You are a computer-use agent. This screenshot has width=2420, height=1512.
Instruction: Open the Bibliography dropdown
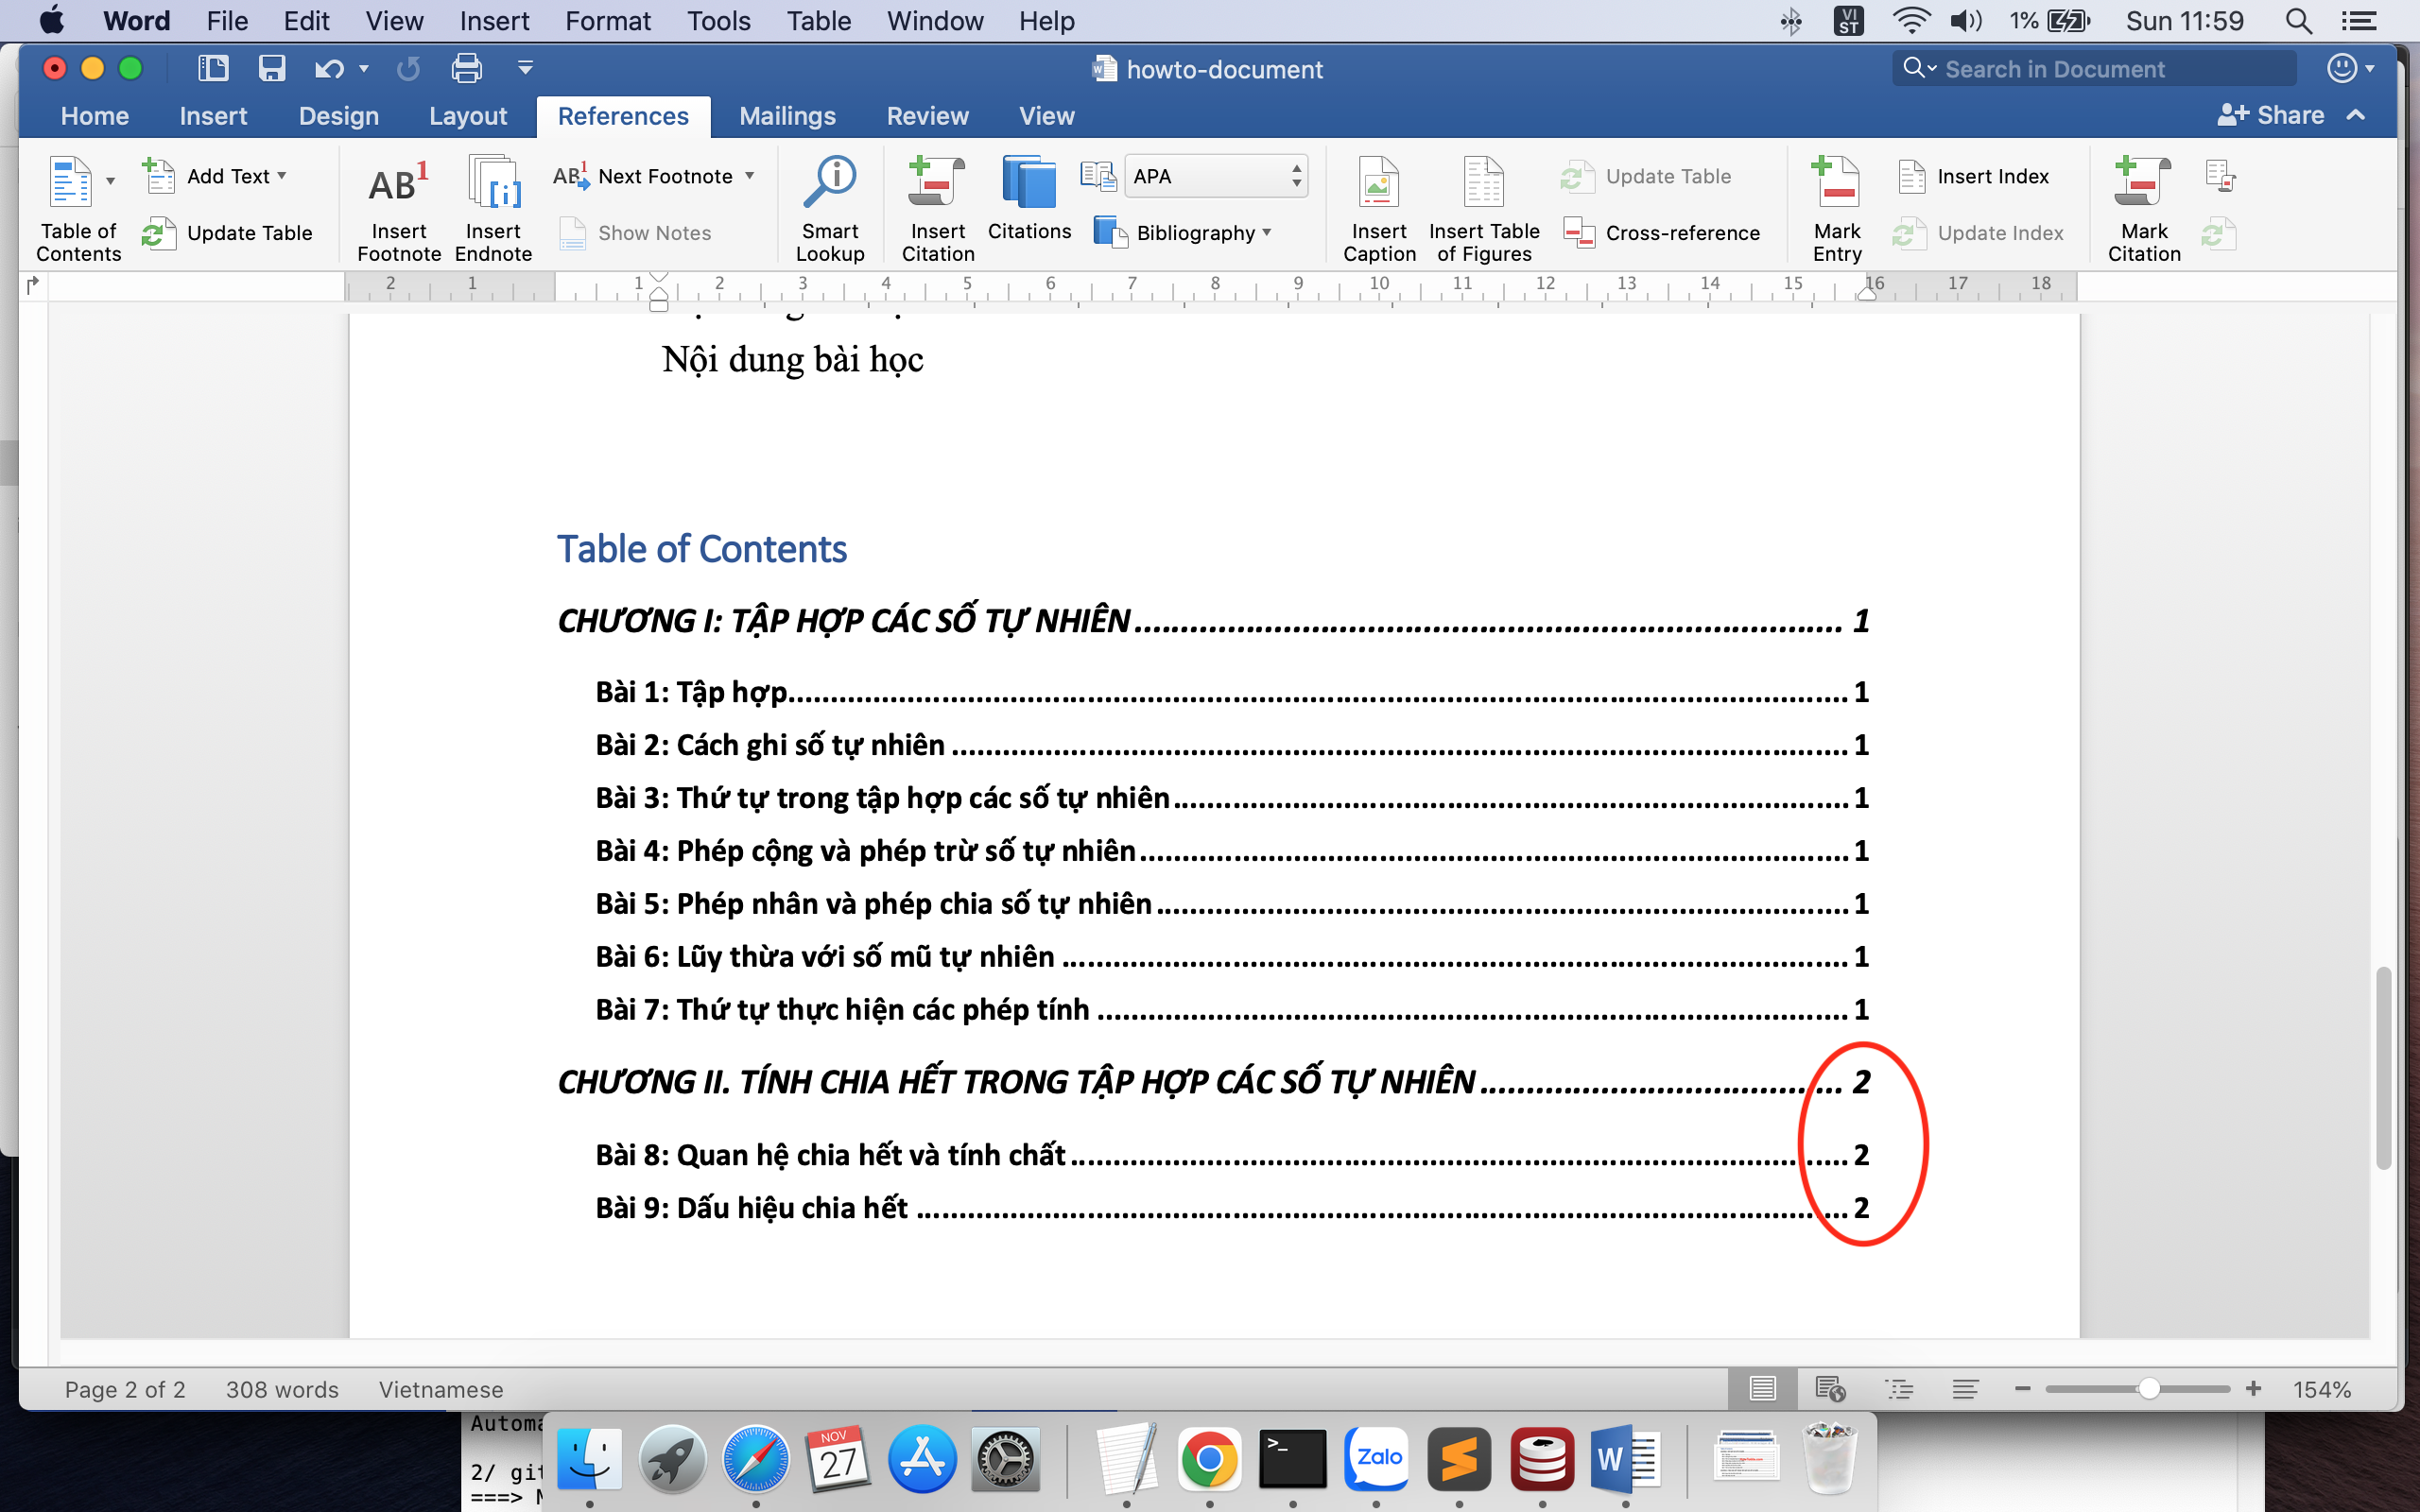tap(1182, 233)
